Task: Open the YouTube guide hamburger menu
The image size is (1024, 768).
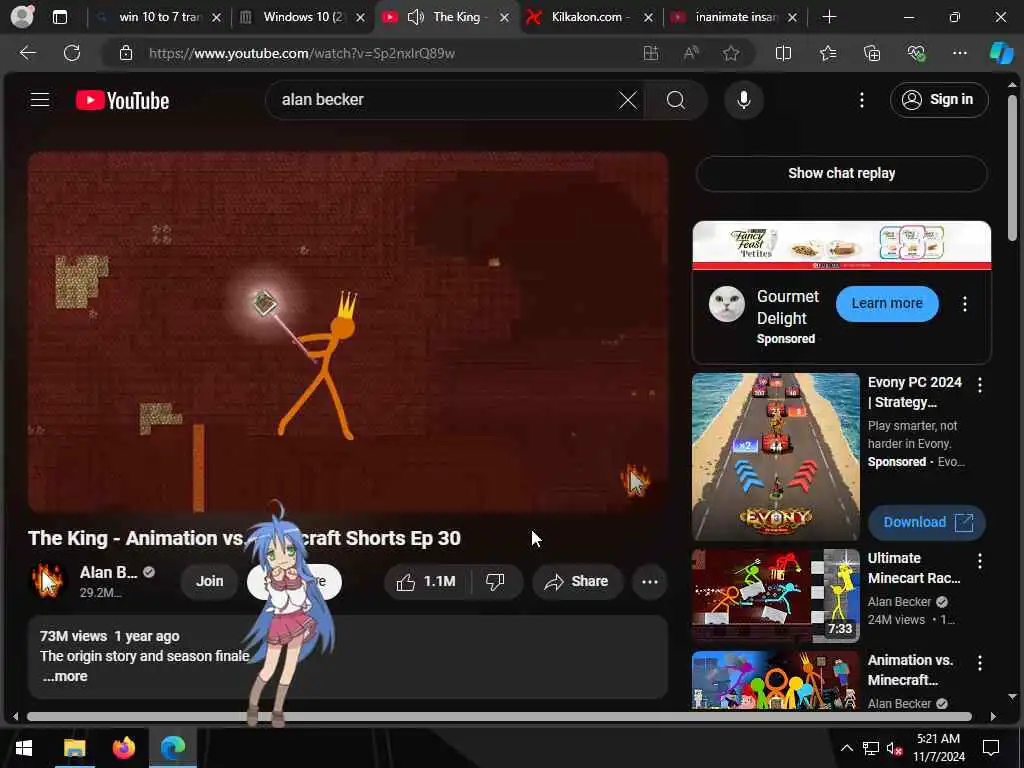Action: 40,100
